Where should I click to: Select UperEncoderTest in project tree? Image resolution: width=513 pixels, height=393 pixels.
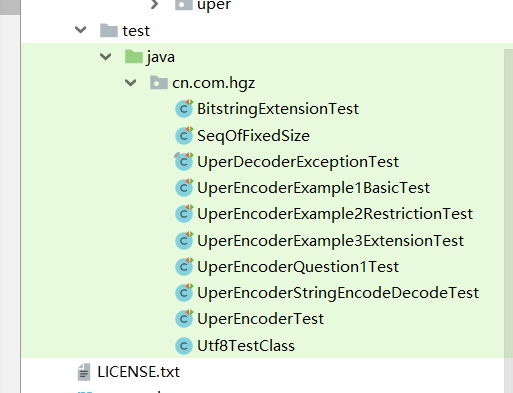click(x=260, y=319)
